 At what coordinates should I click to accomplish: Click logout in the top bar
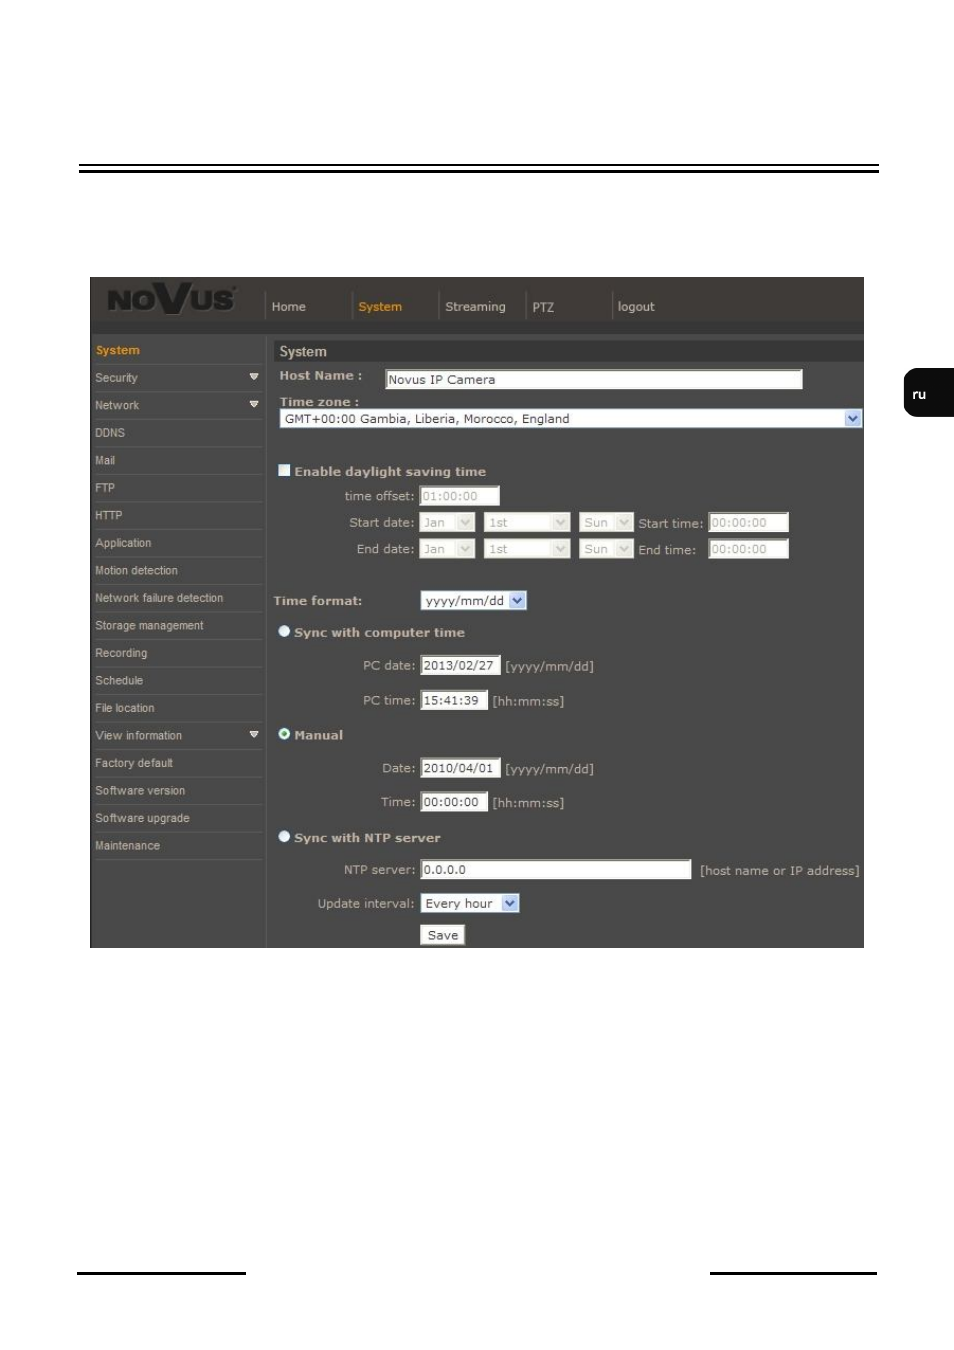pyautogui.click(x=636, y=307)
